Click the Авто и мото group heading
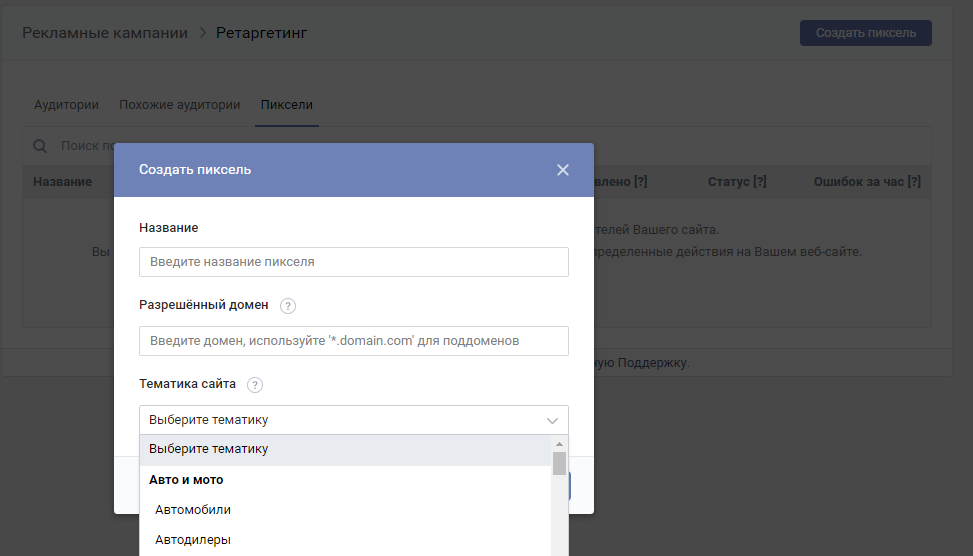The height and width of the screenshot is (556, 973). click(186, 480)
